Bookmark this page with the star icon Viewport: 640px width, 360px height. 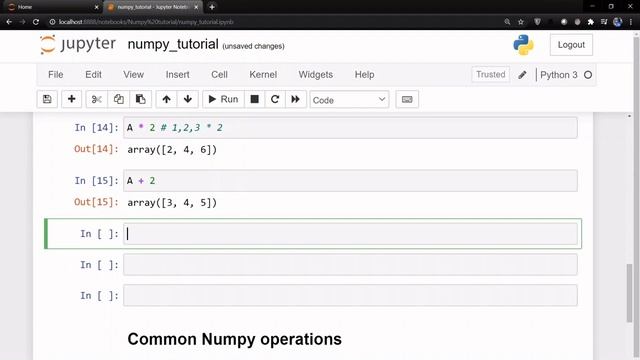pos(521,22)
